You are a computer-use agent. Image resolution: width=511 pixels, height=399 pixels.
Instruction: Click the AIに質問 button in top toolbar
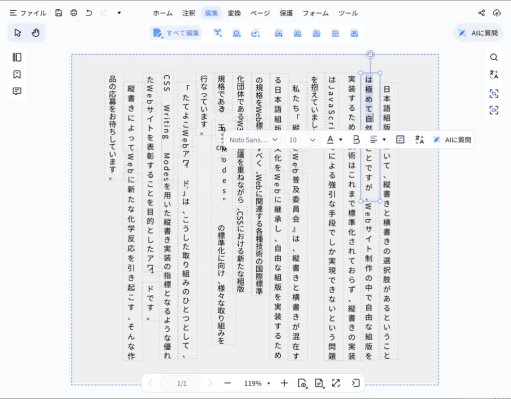[x=478, y=33]
